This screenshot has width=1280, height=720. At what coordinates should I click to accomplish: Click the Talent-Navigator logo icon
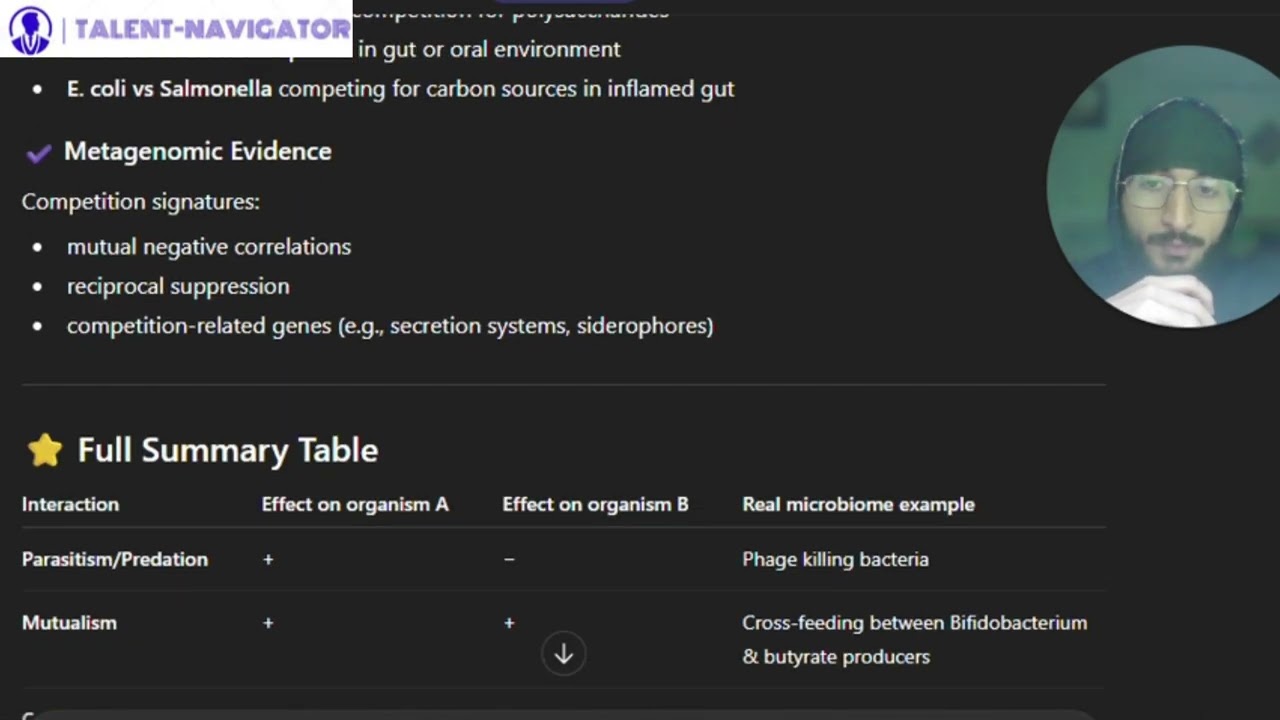point(29,30)
